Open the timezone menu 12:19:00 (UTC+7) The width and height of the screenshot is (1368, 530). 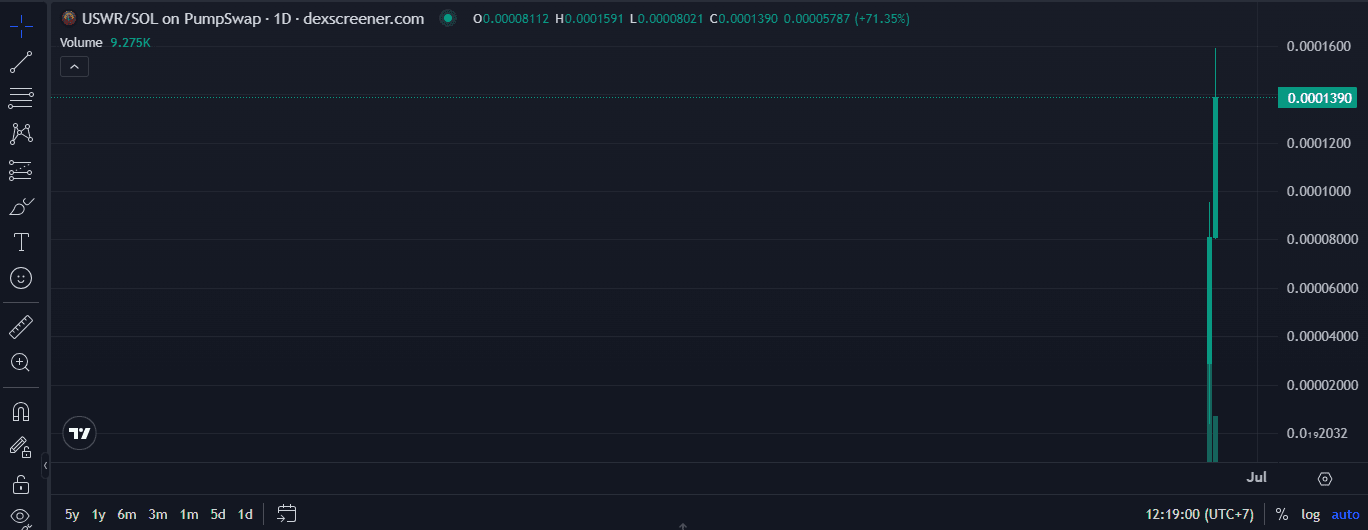click(x=1199, y=514)
